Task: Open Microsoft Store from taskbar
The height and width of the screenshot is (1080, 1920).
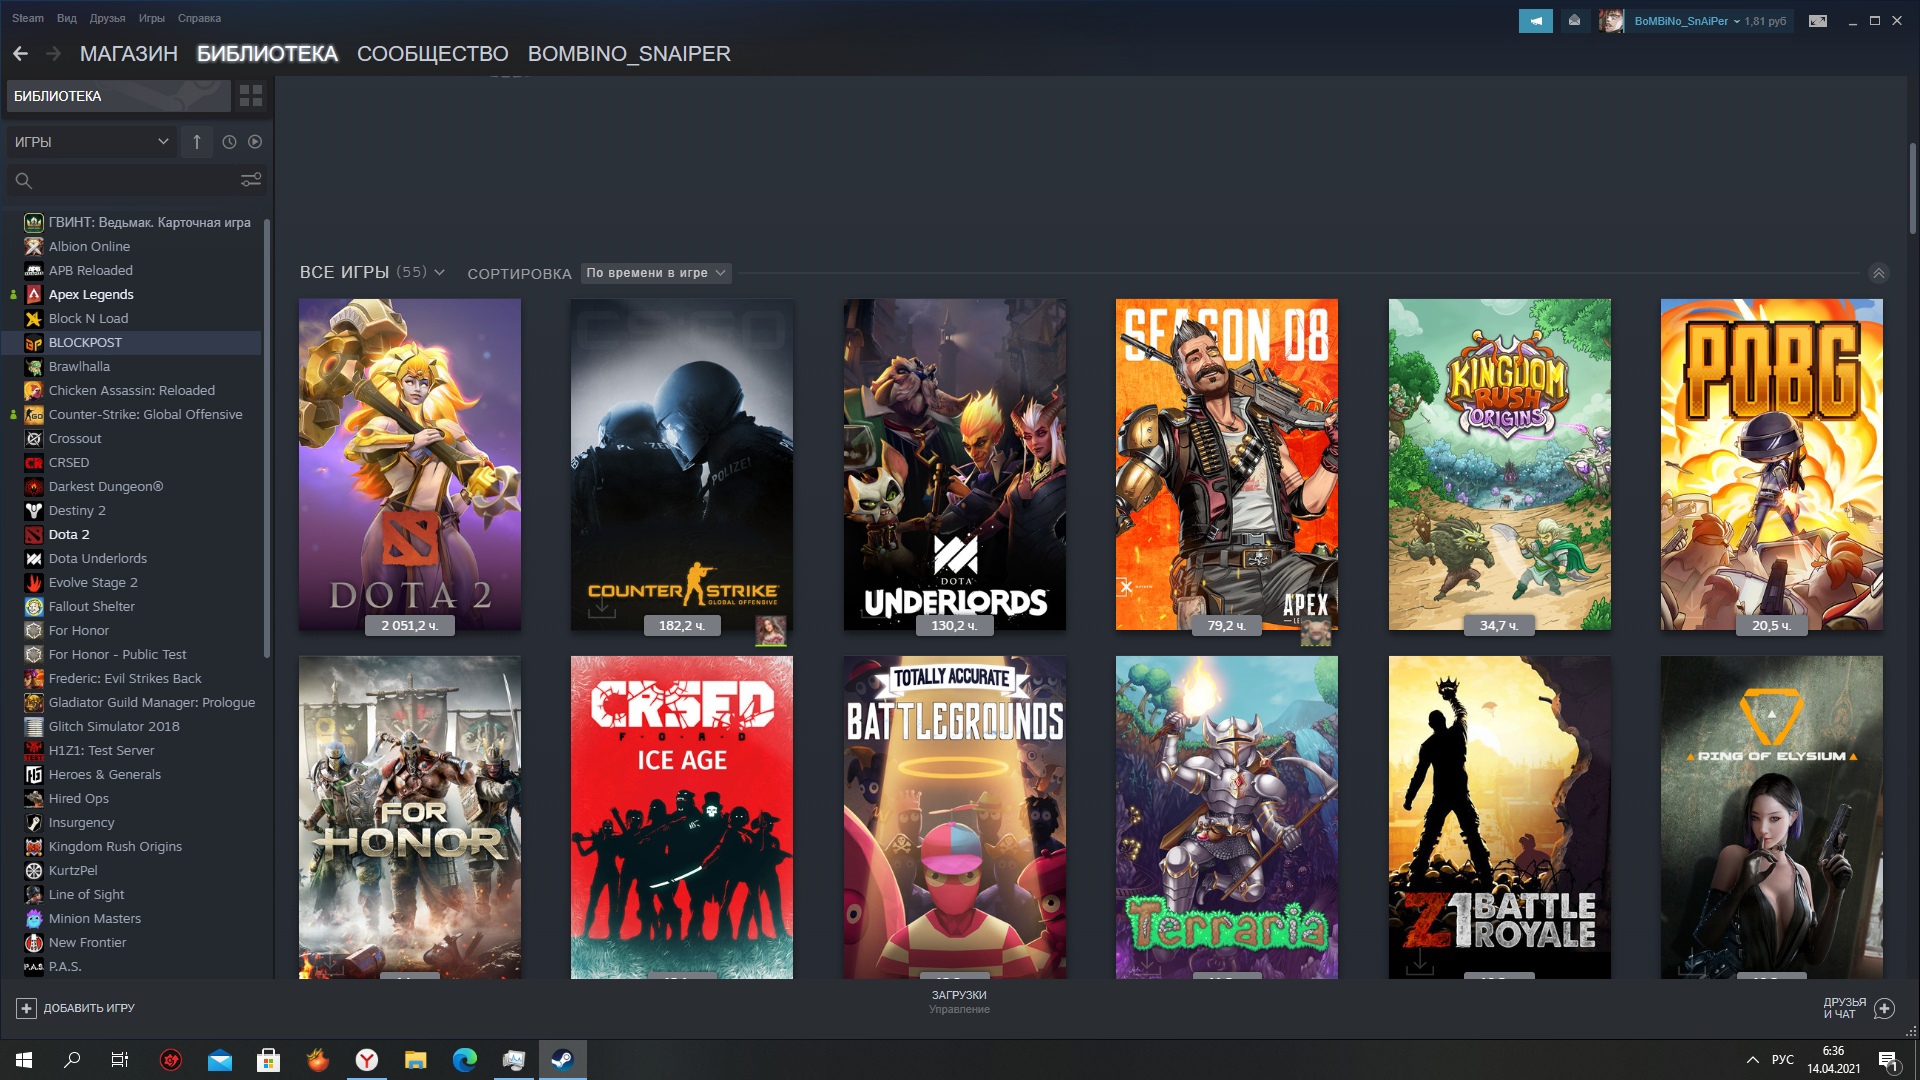Action: [269, 1060]
